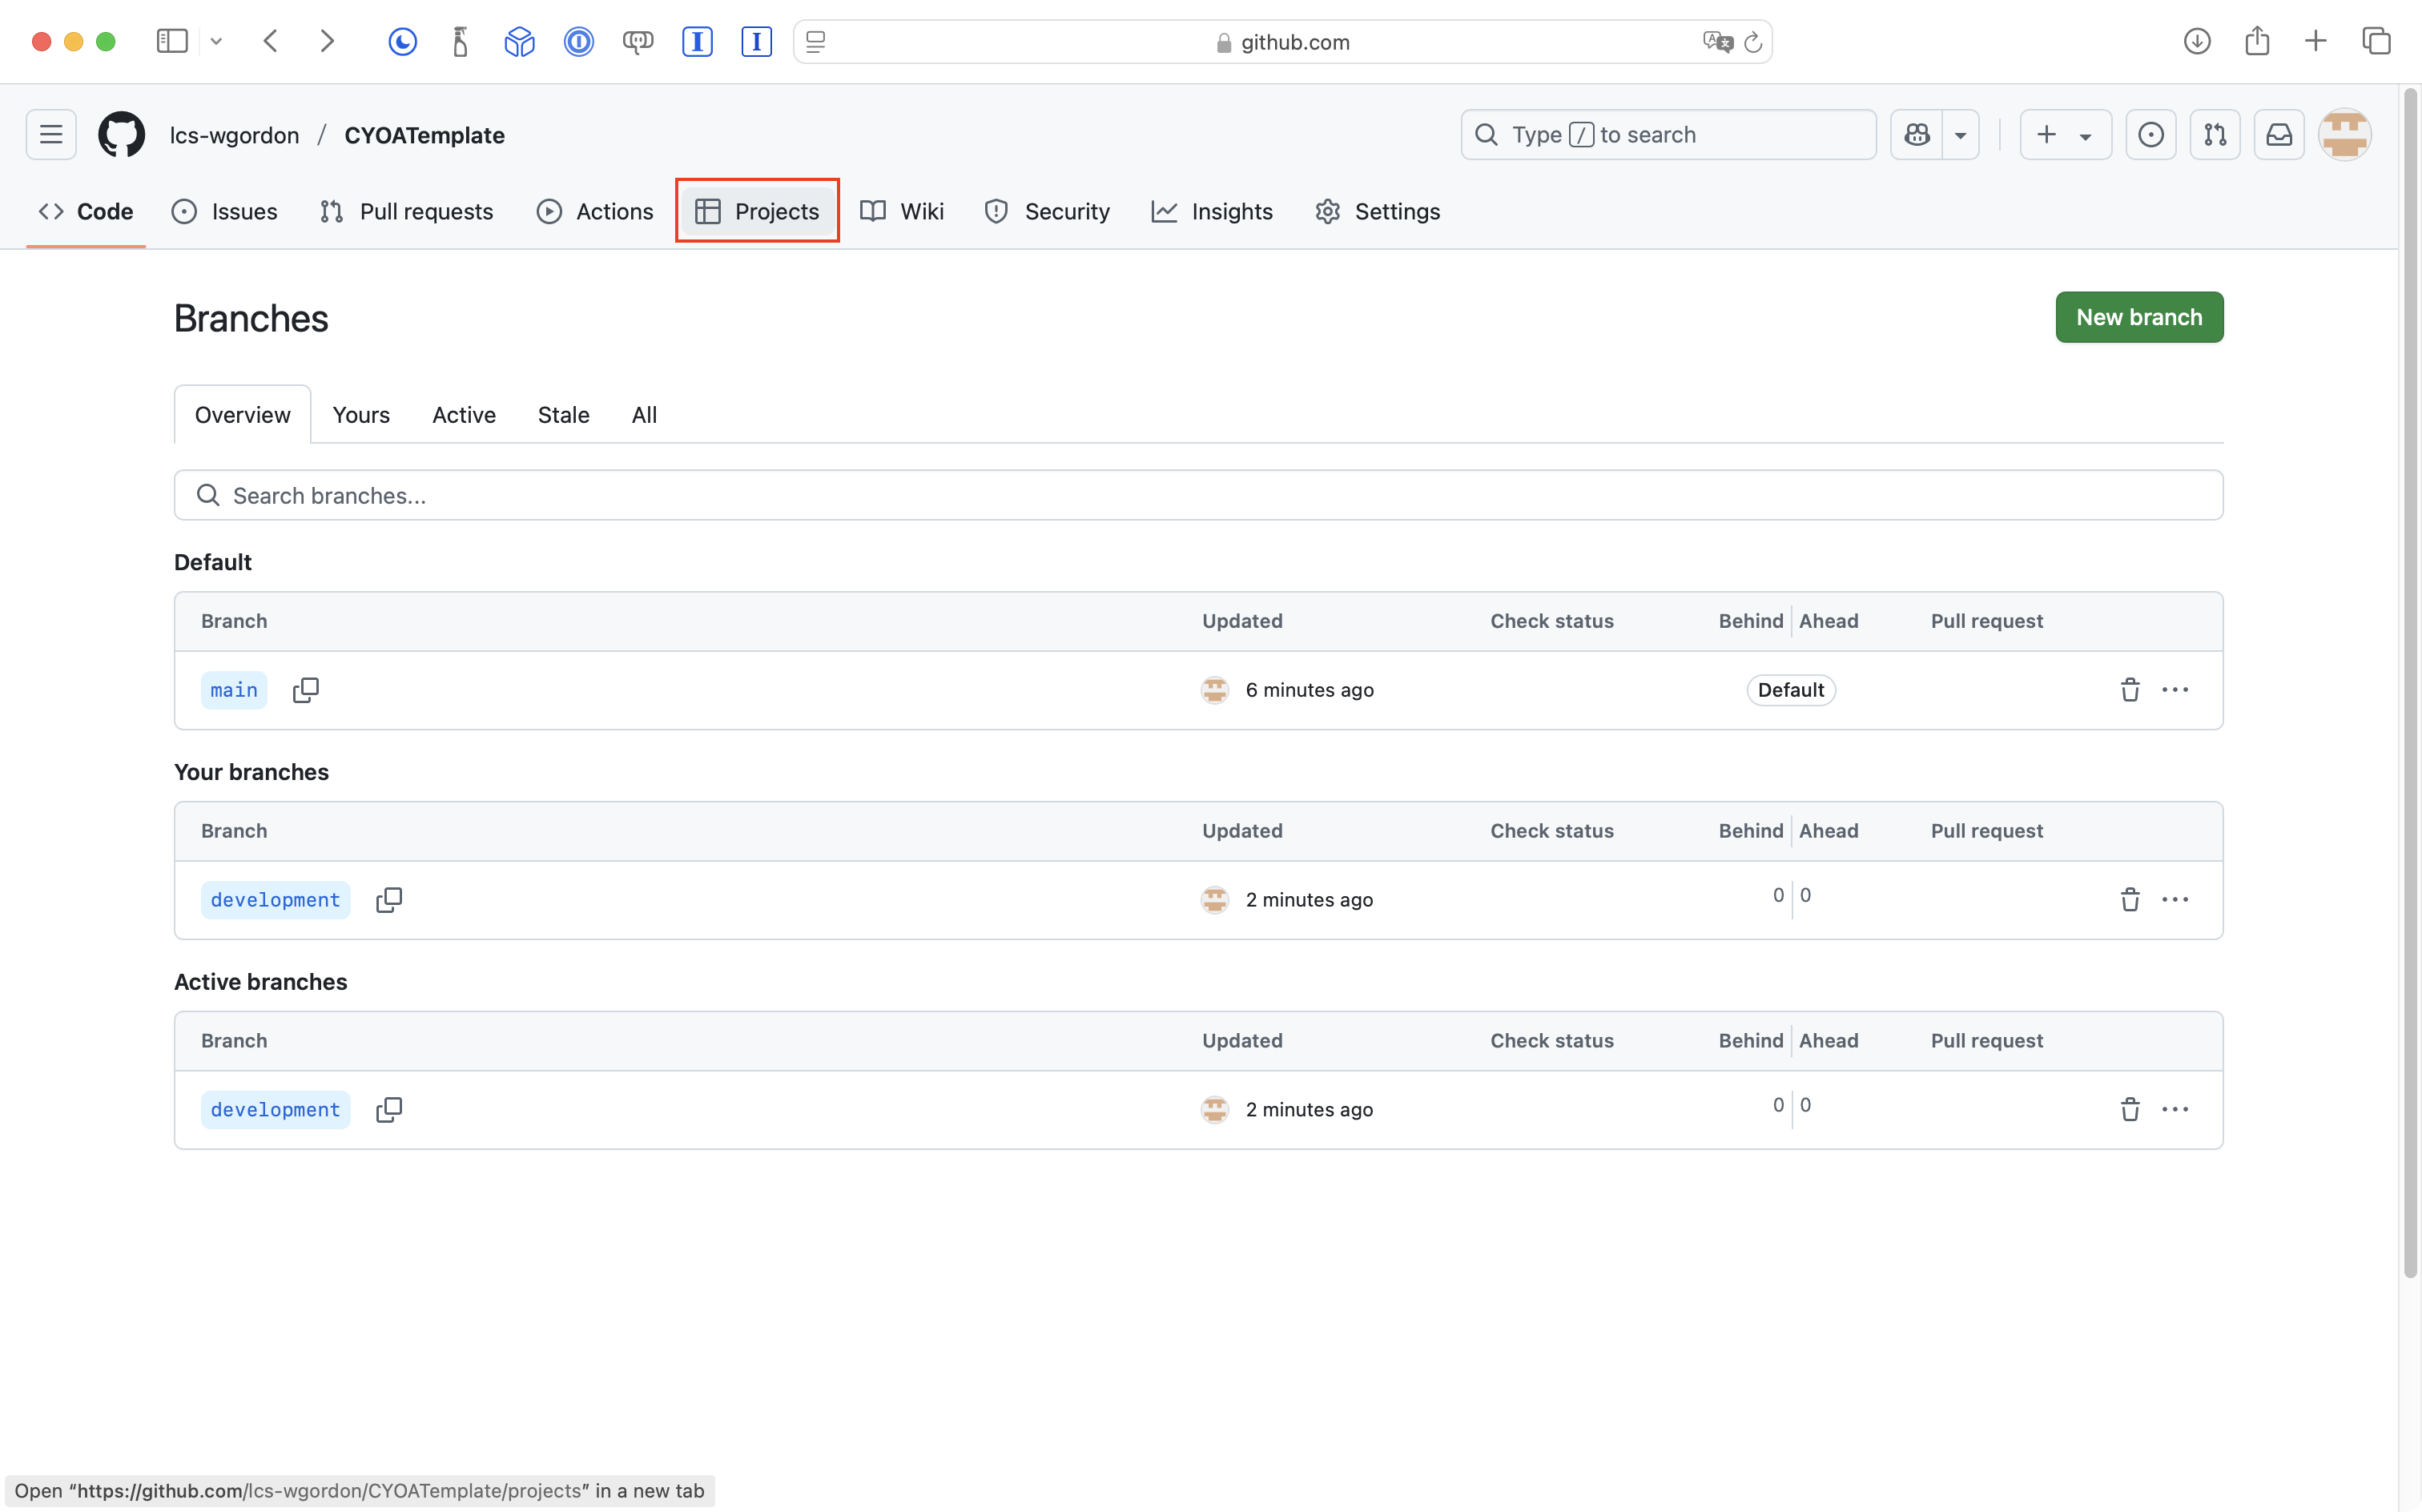The width and height of the screenshot is (2422, 1512).
Task: Open the hamburger navigation menu
Action: 51,135
